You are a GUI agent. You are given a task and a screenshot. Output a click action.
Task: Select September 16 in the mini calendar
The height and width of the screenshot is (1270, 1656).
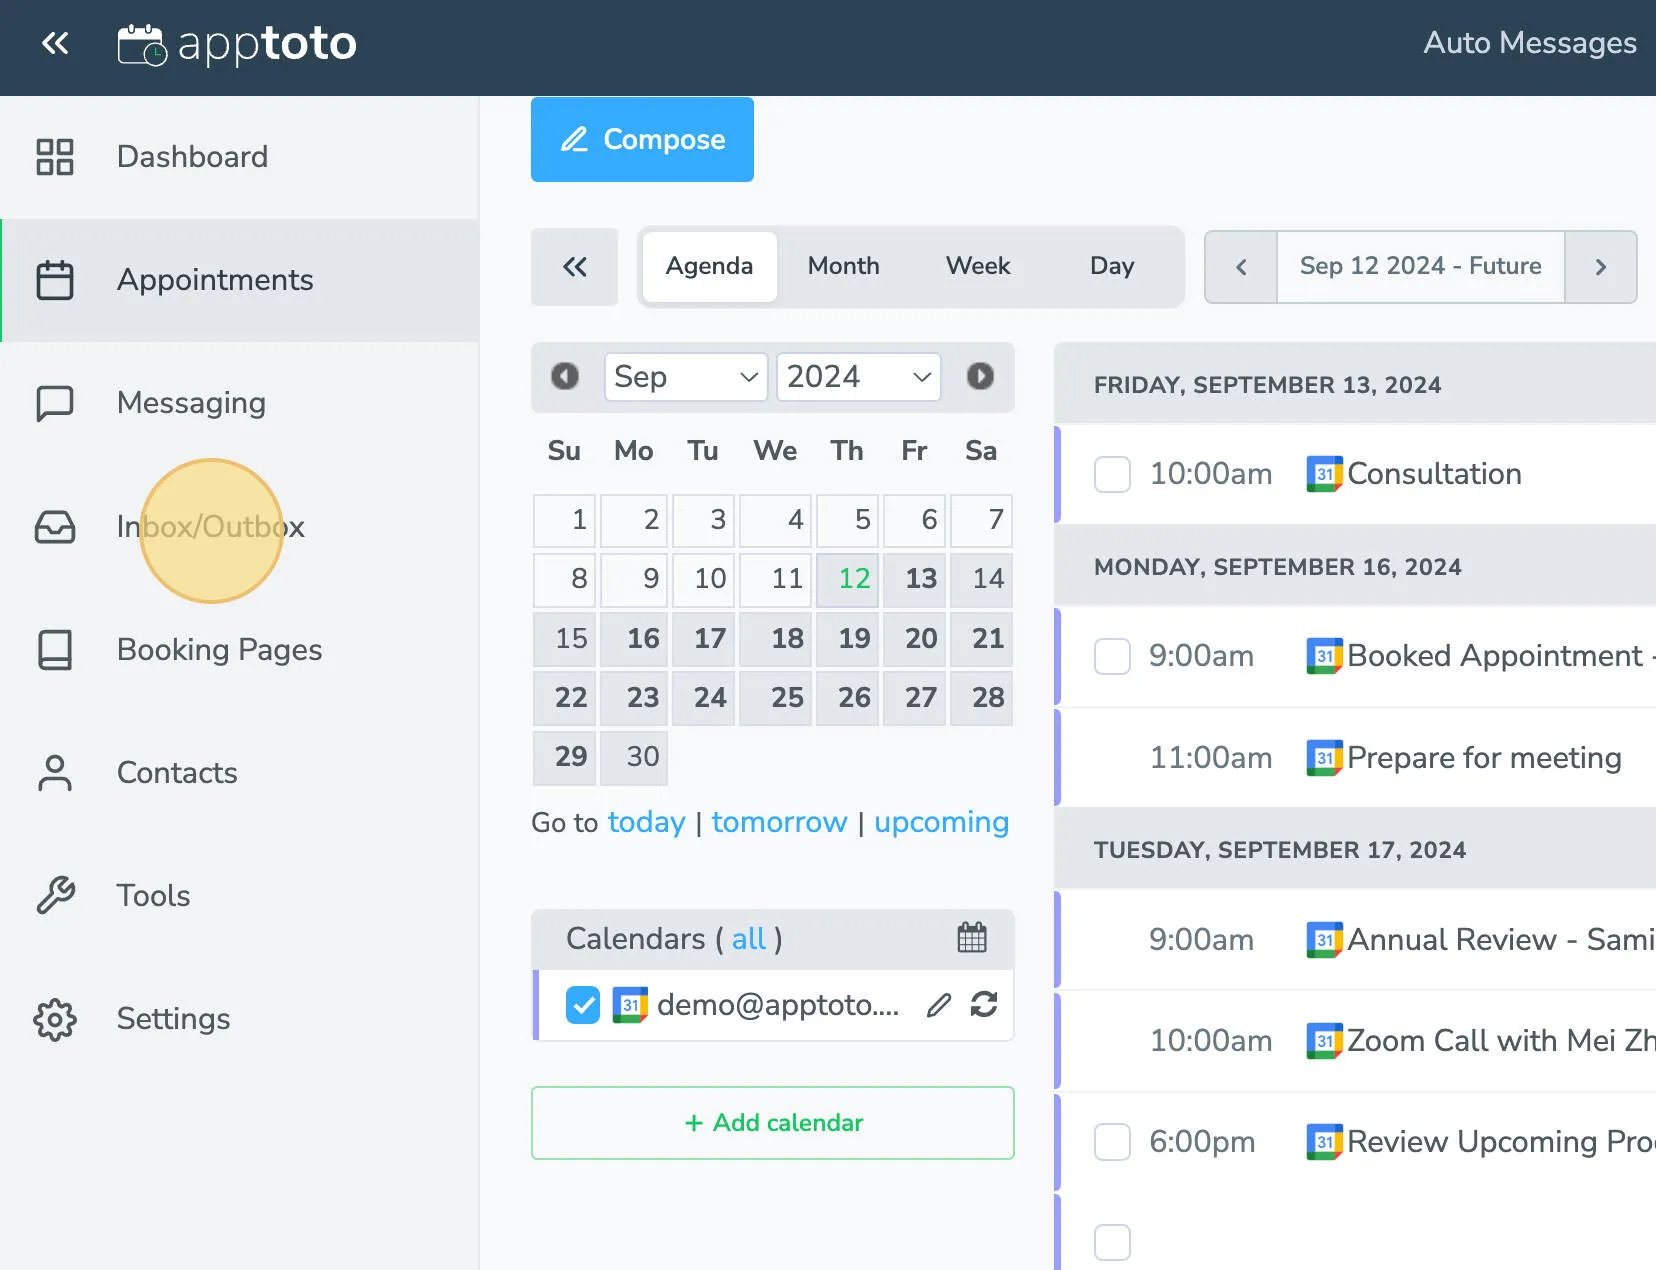(x=634, y=639)
